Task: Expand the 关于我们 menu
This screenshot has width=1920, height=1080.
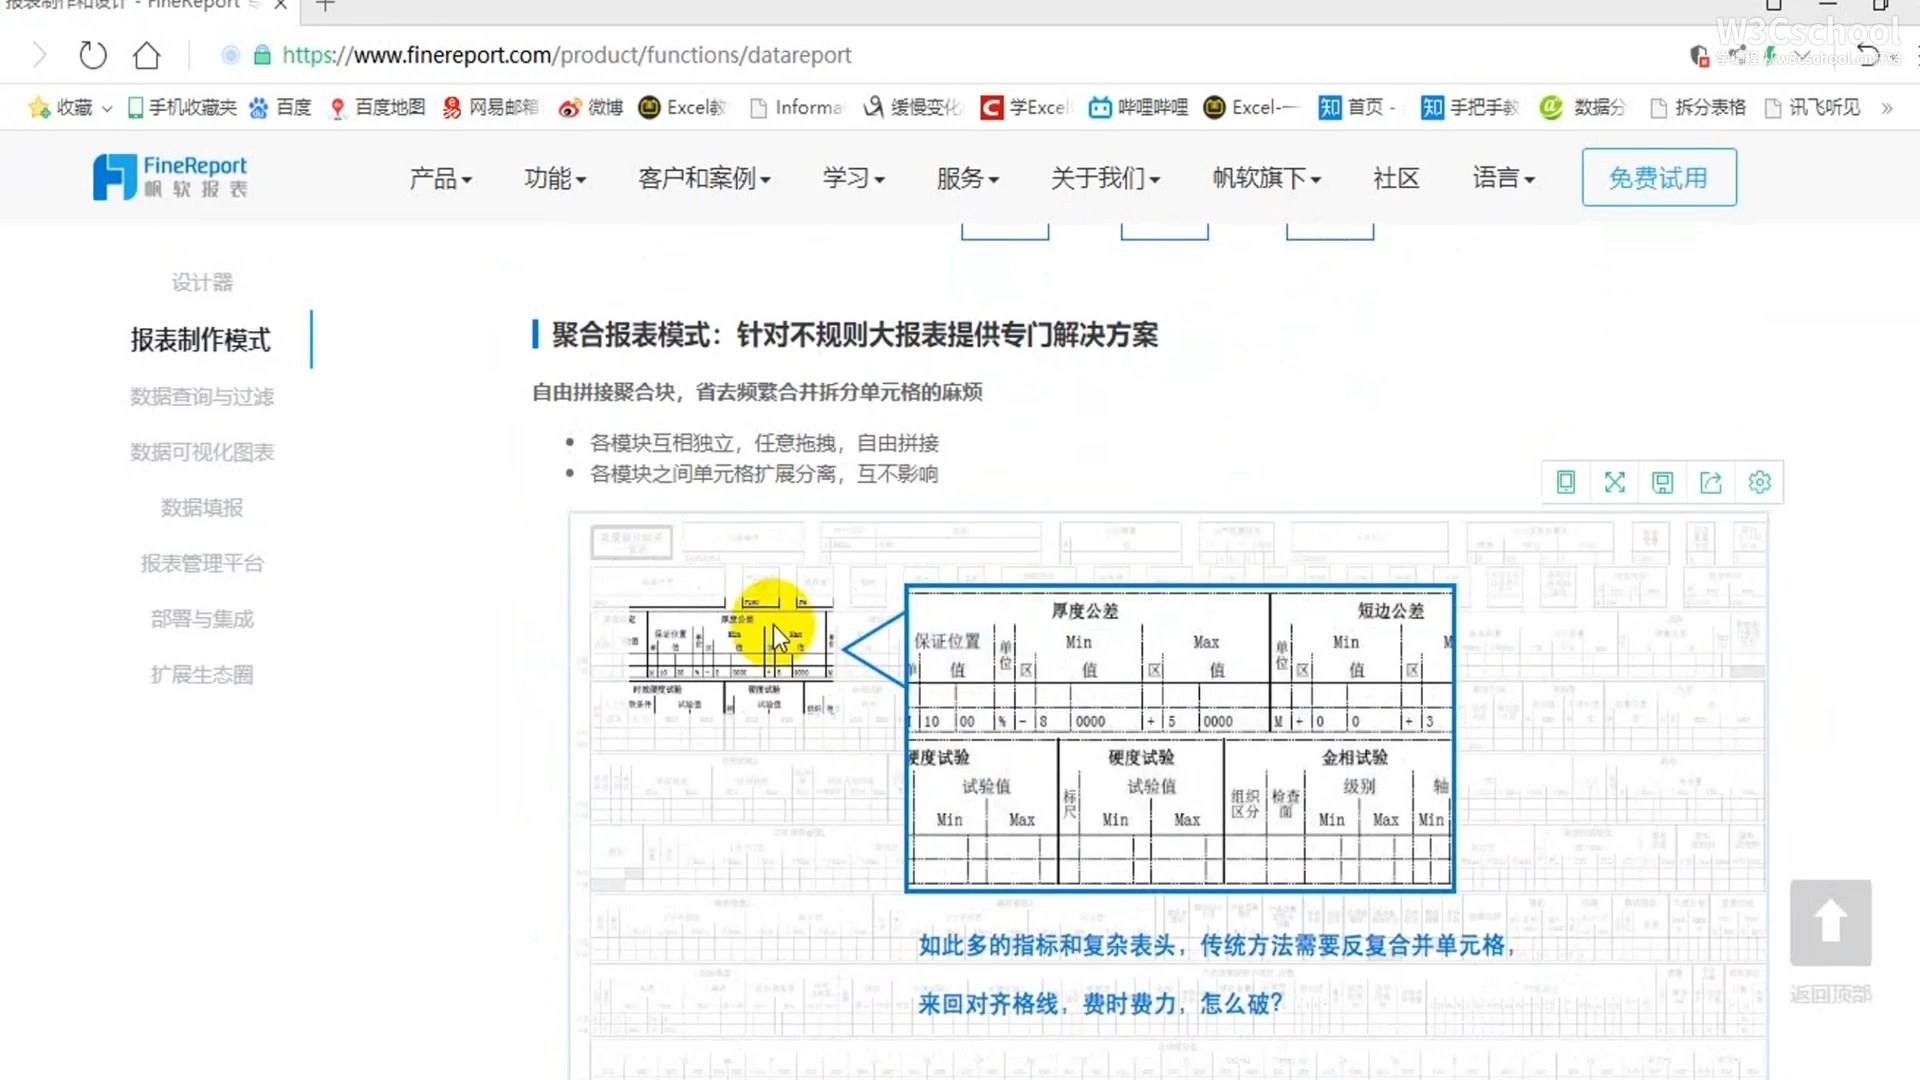Action: (1105, 178)
